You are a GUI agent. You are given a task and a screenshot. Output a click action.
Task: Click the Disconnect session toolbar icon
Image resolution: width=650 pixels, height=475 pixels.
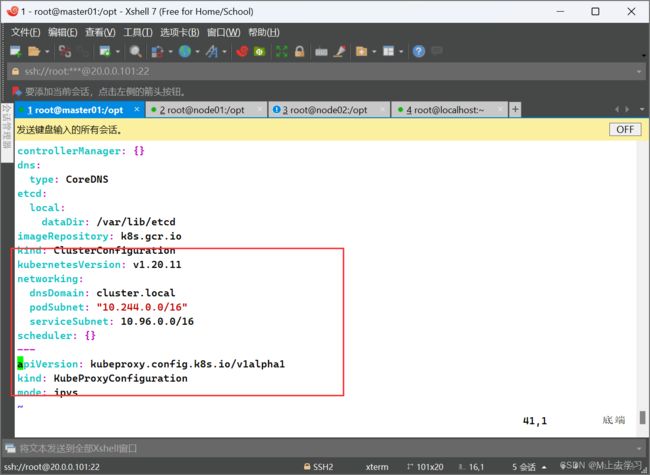pos(65,51)
